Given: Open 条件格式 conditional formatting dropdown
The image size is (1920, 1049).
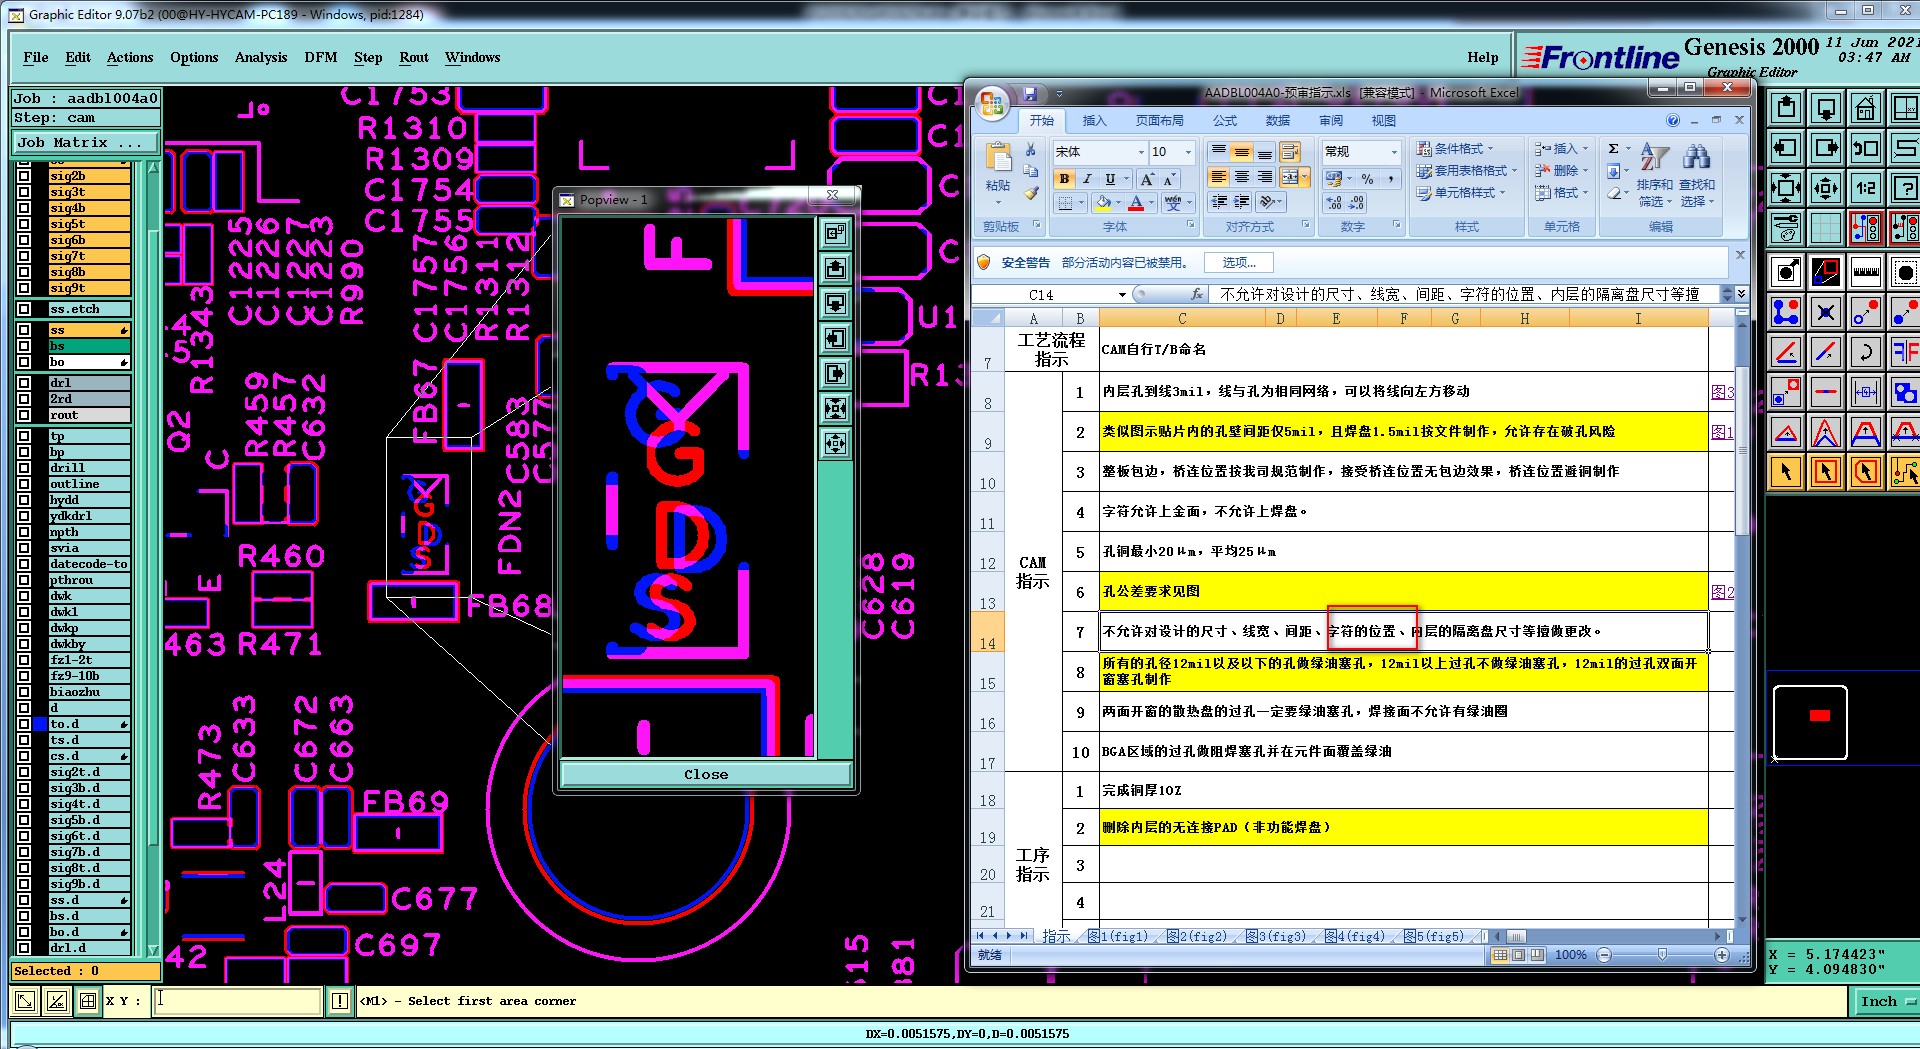Looking at the screenshot, I should (1455, 149).
